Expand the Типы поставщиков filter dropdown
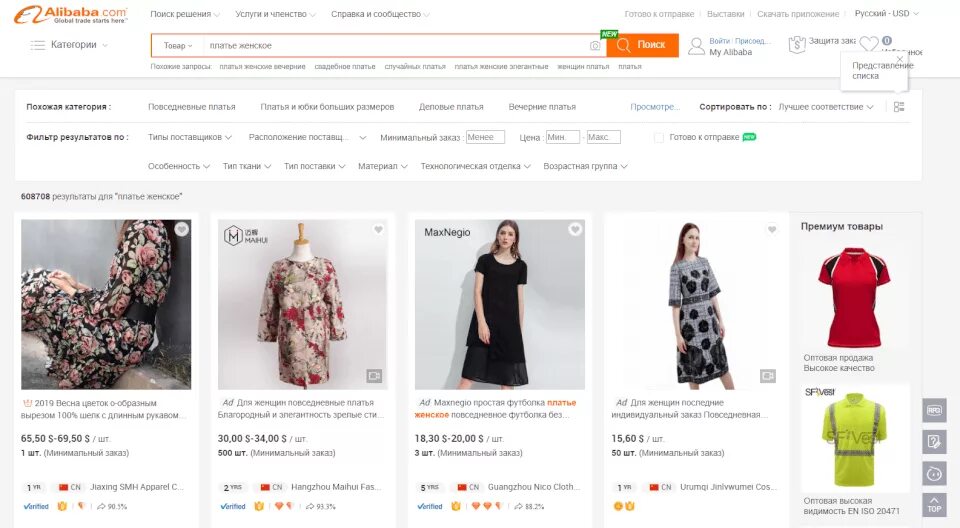The image size is (960, 528). point(190,137)
